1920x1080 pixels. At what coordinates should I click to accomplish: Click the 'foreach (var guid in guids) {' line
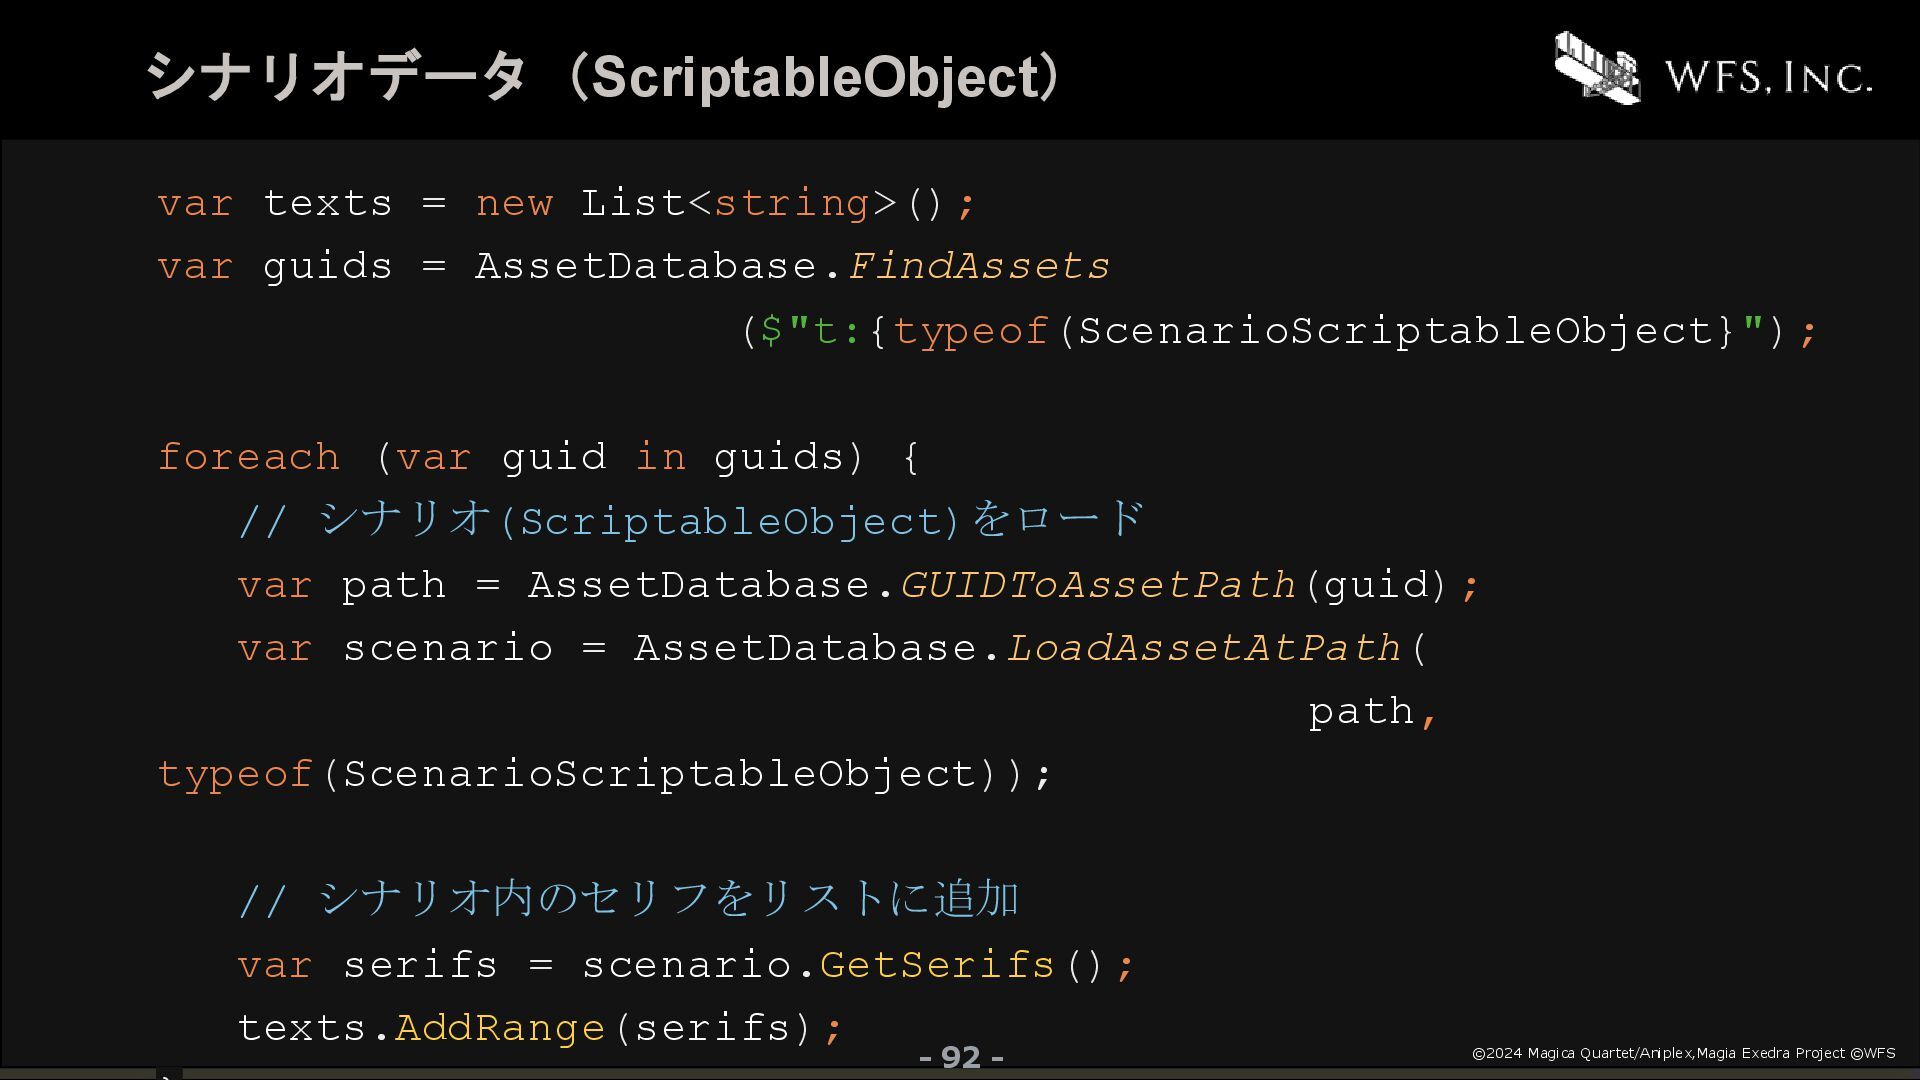point(539,457)
